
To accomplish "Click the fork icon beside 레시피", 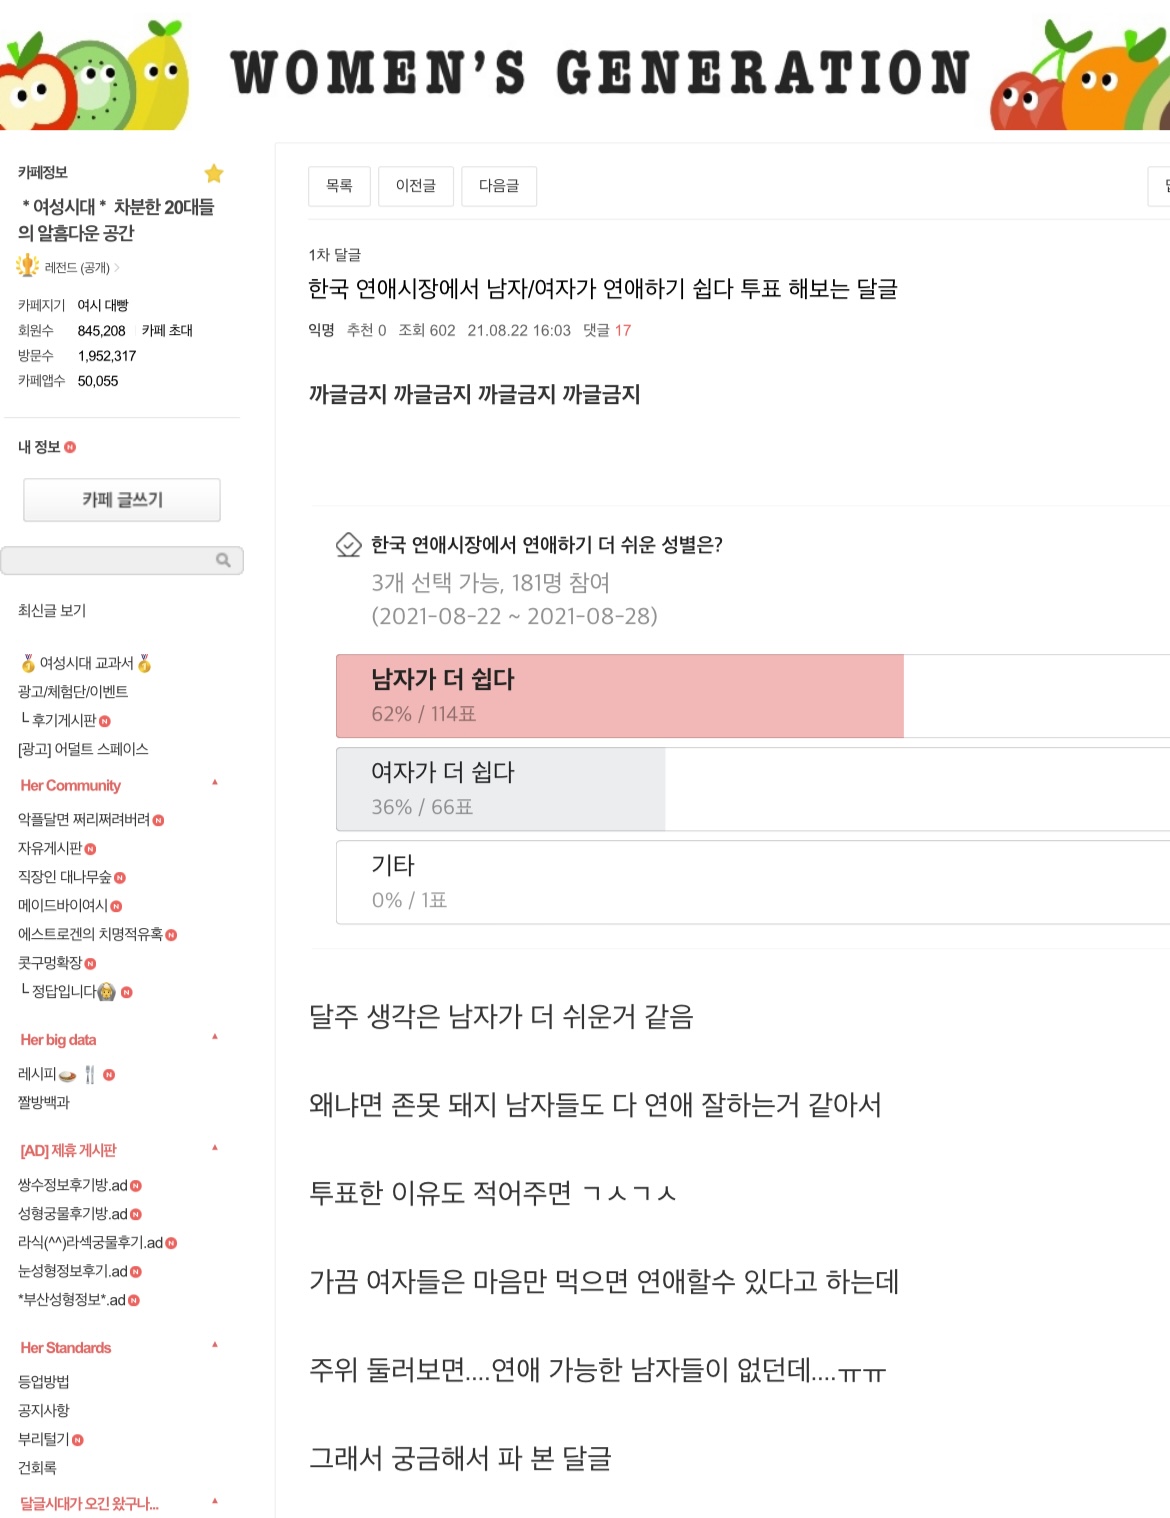I will coord(90,1075).
